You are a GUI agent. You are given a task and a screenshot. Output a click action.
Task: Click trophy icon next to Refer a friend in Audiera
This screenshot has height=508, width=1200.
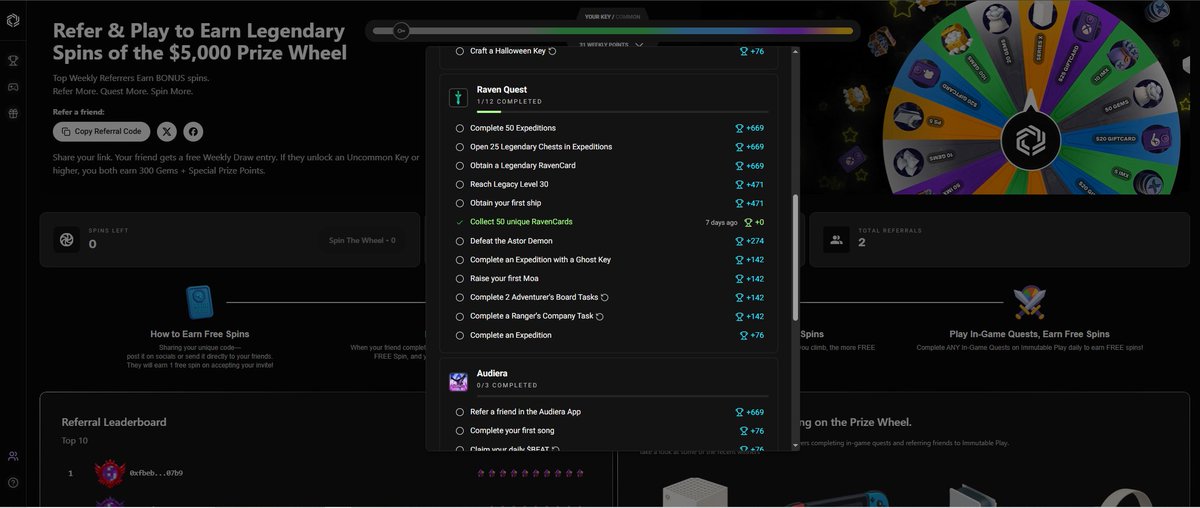click(740, 412)
